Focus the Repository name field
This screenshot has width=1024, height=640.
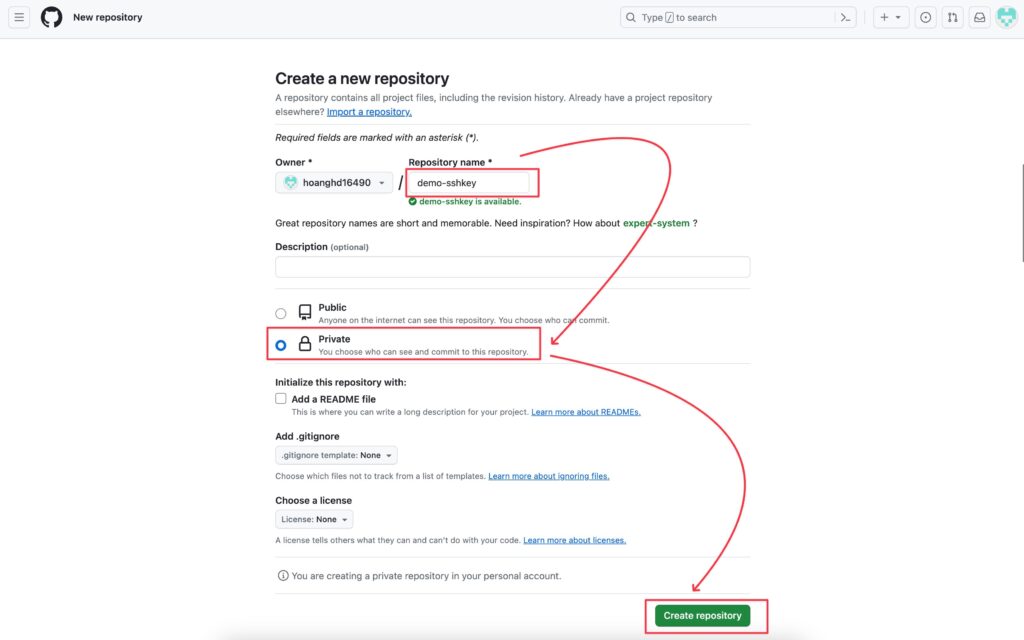[468, 183]
